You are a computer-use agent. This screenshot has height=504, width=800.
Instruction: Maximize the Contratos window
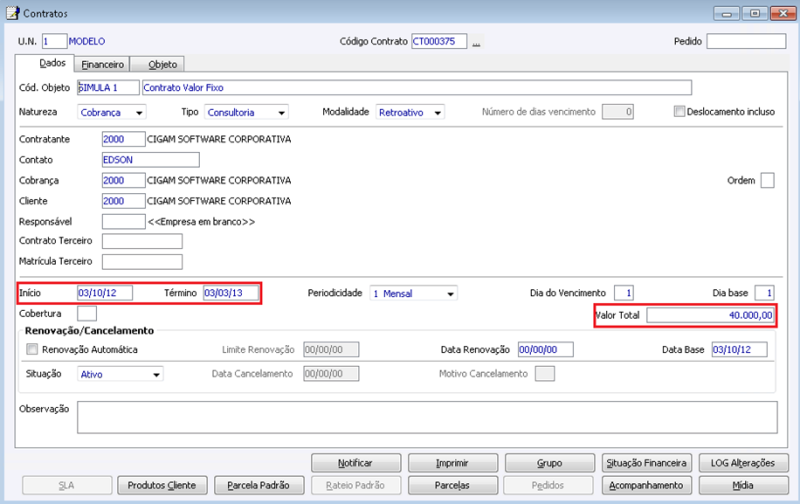[x=755, y=13]
